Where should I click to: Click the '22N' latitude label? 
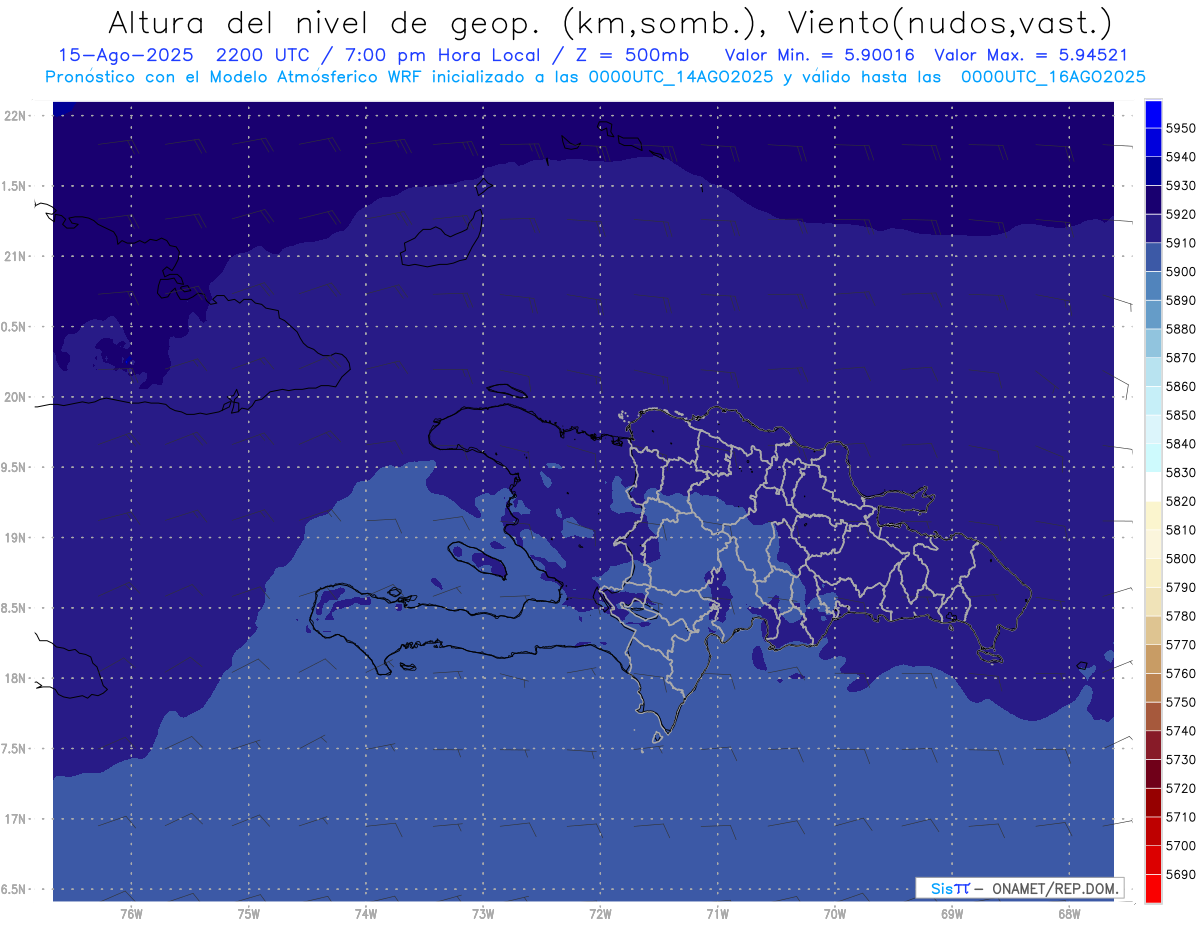14,115
